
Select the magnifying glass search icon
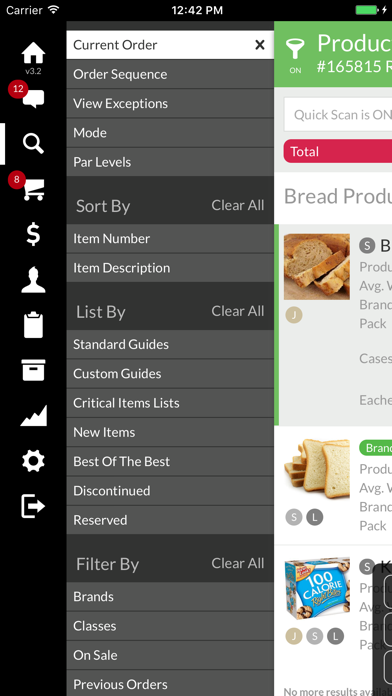[x=33, y=144]
